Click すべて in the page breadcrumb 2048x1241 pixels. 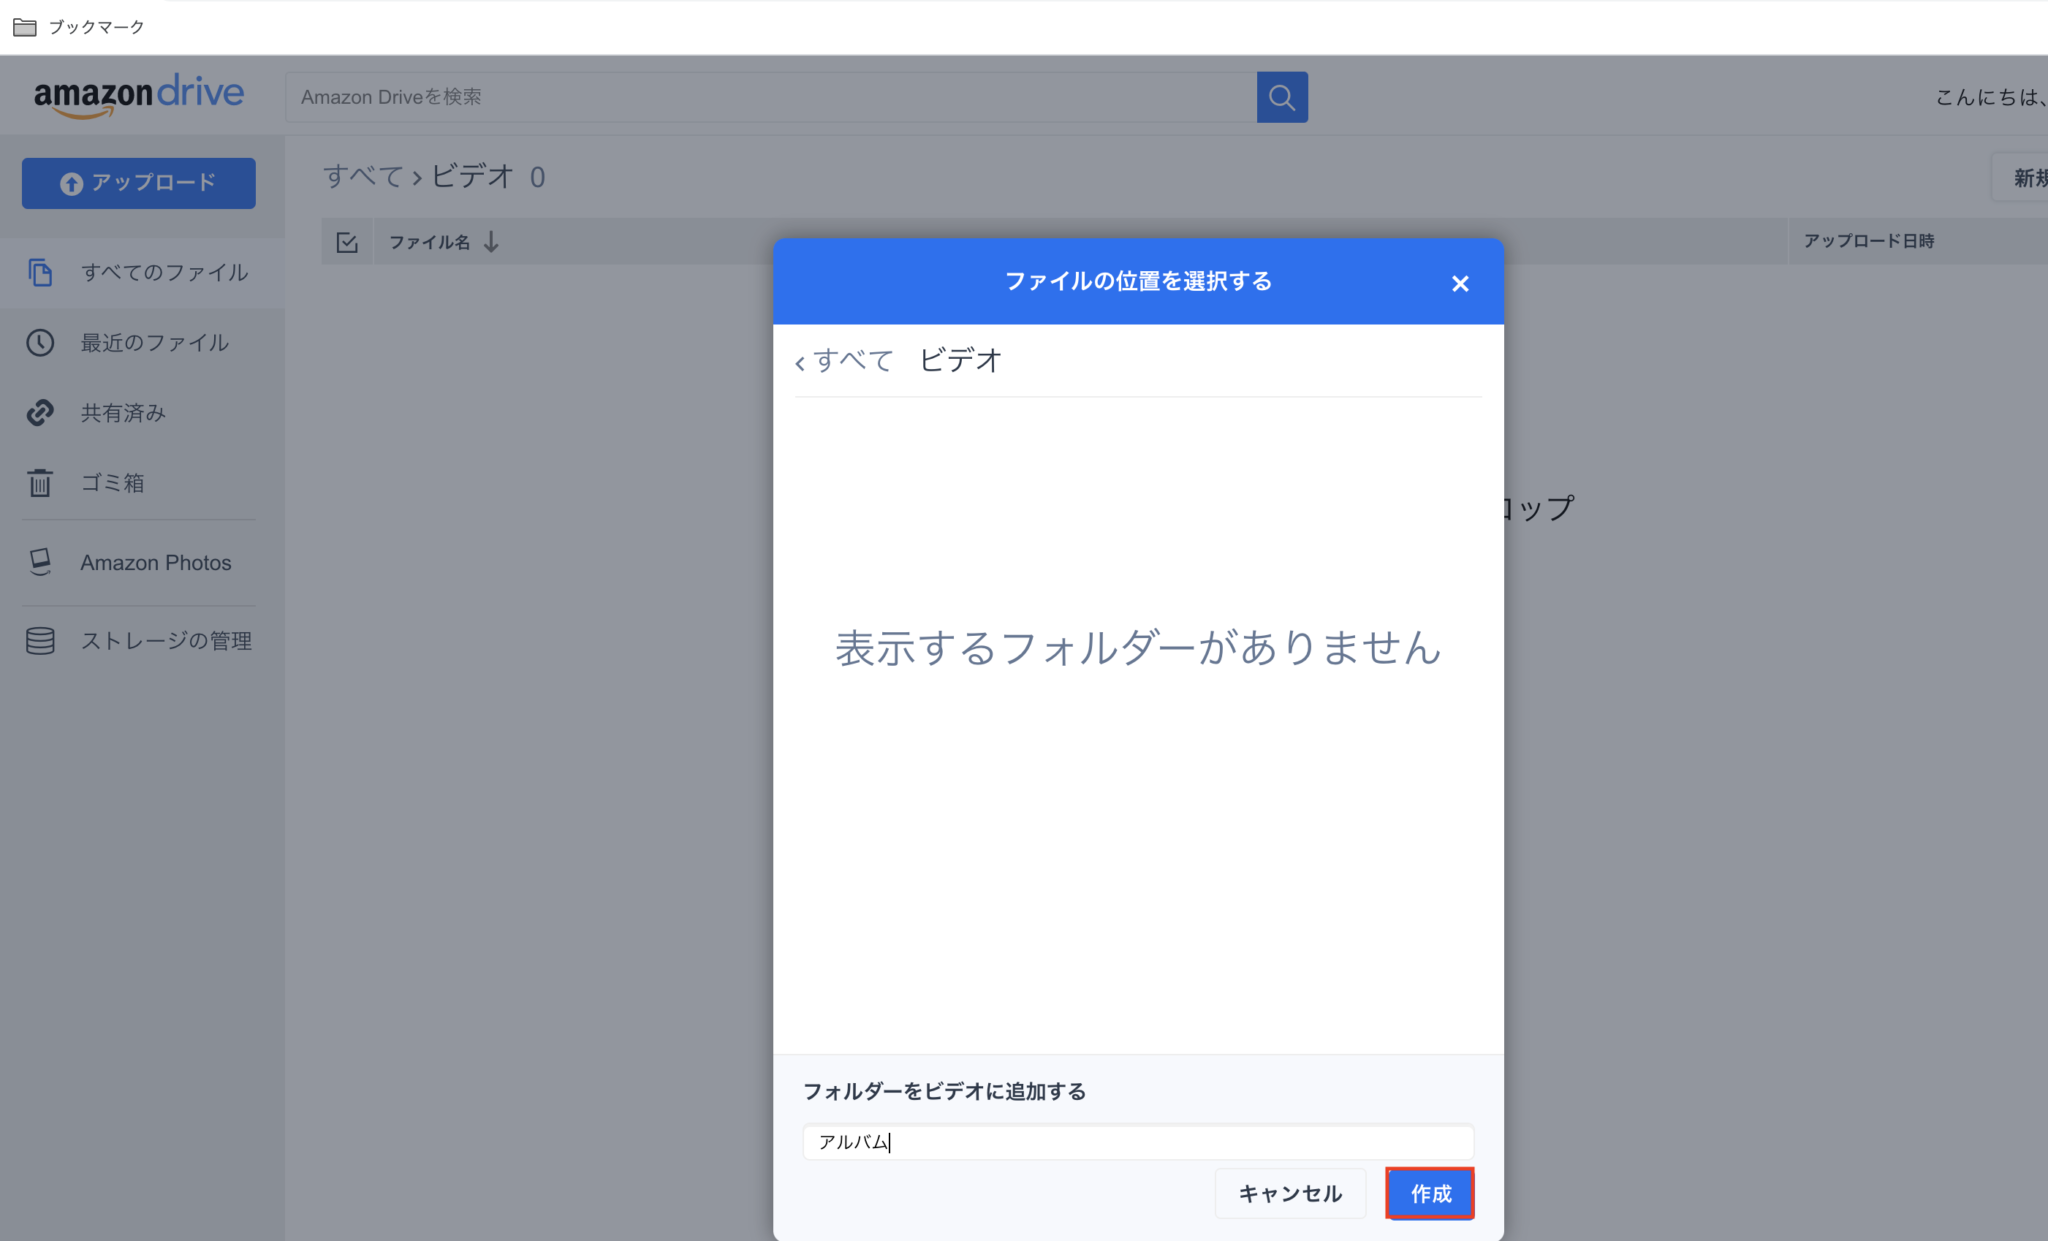click(362, 176)
